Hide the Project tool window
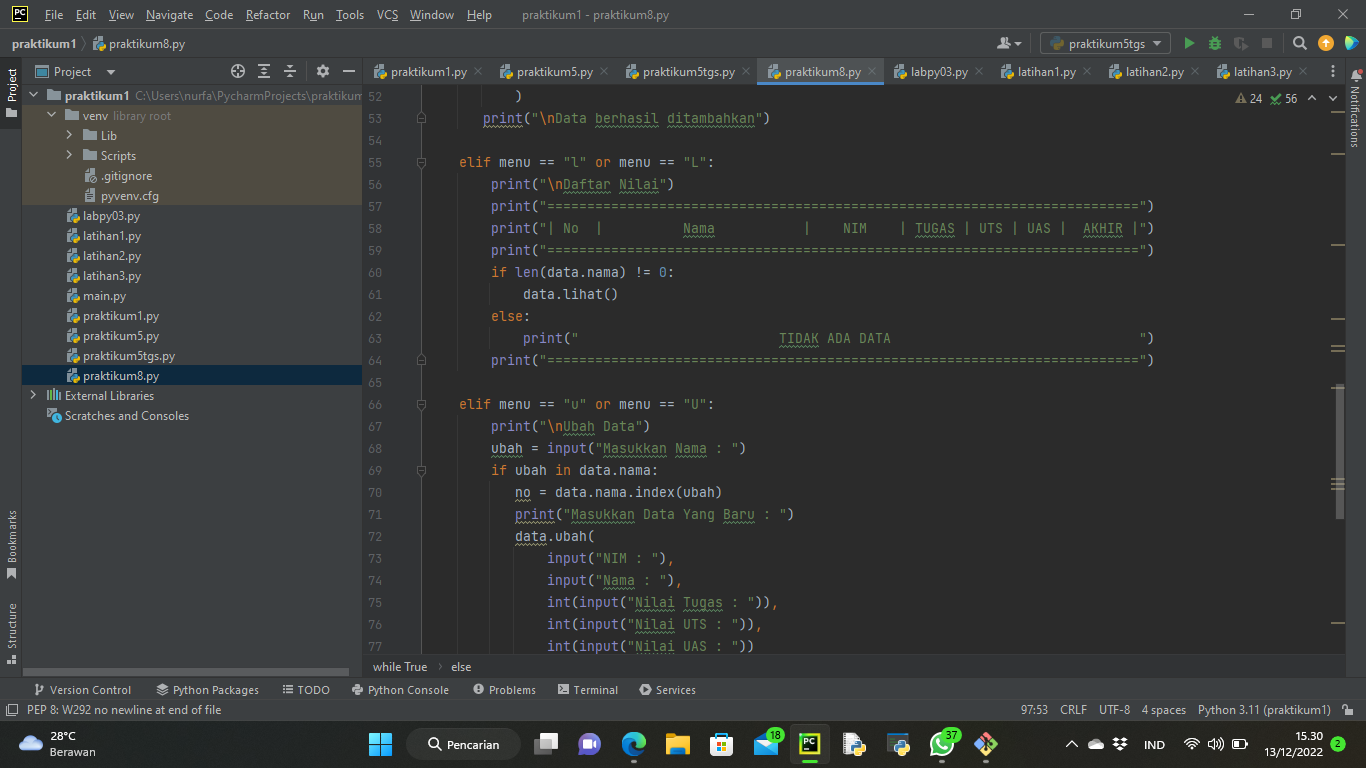Image resolution: width=1366 pixels, height=768 pixels. pyautogui.click(x=347, y=71)
